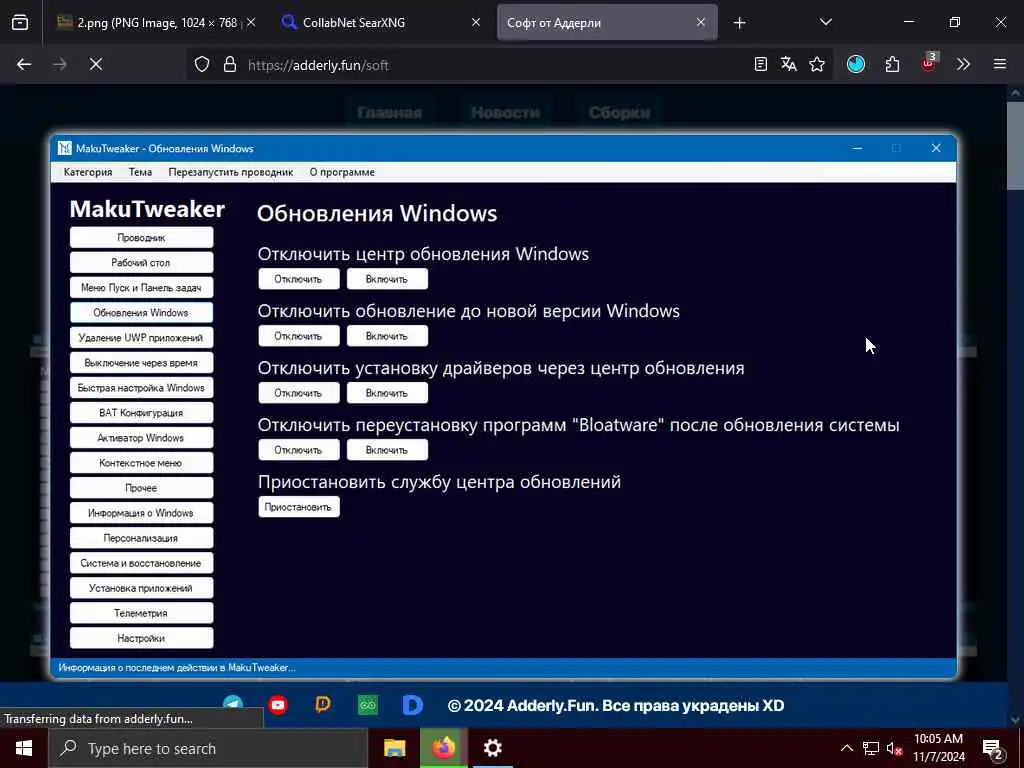Screen dimensions: 1024x768
Task: Open Настройки category in sidebar
Action: click(x=142, y=638)
